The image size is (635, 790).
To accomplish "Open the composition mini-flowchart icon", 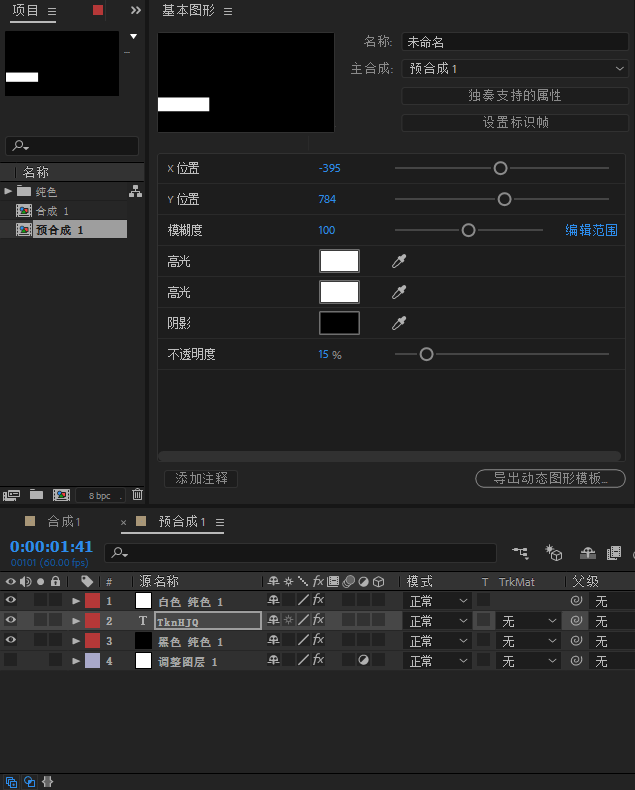I will click(x=521, y=553).
